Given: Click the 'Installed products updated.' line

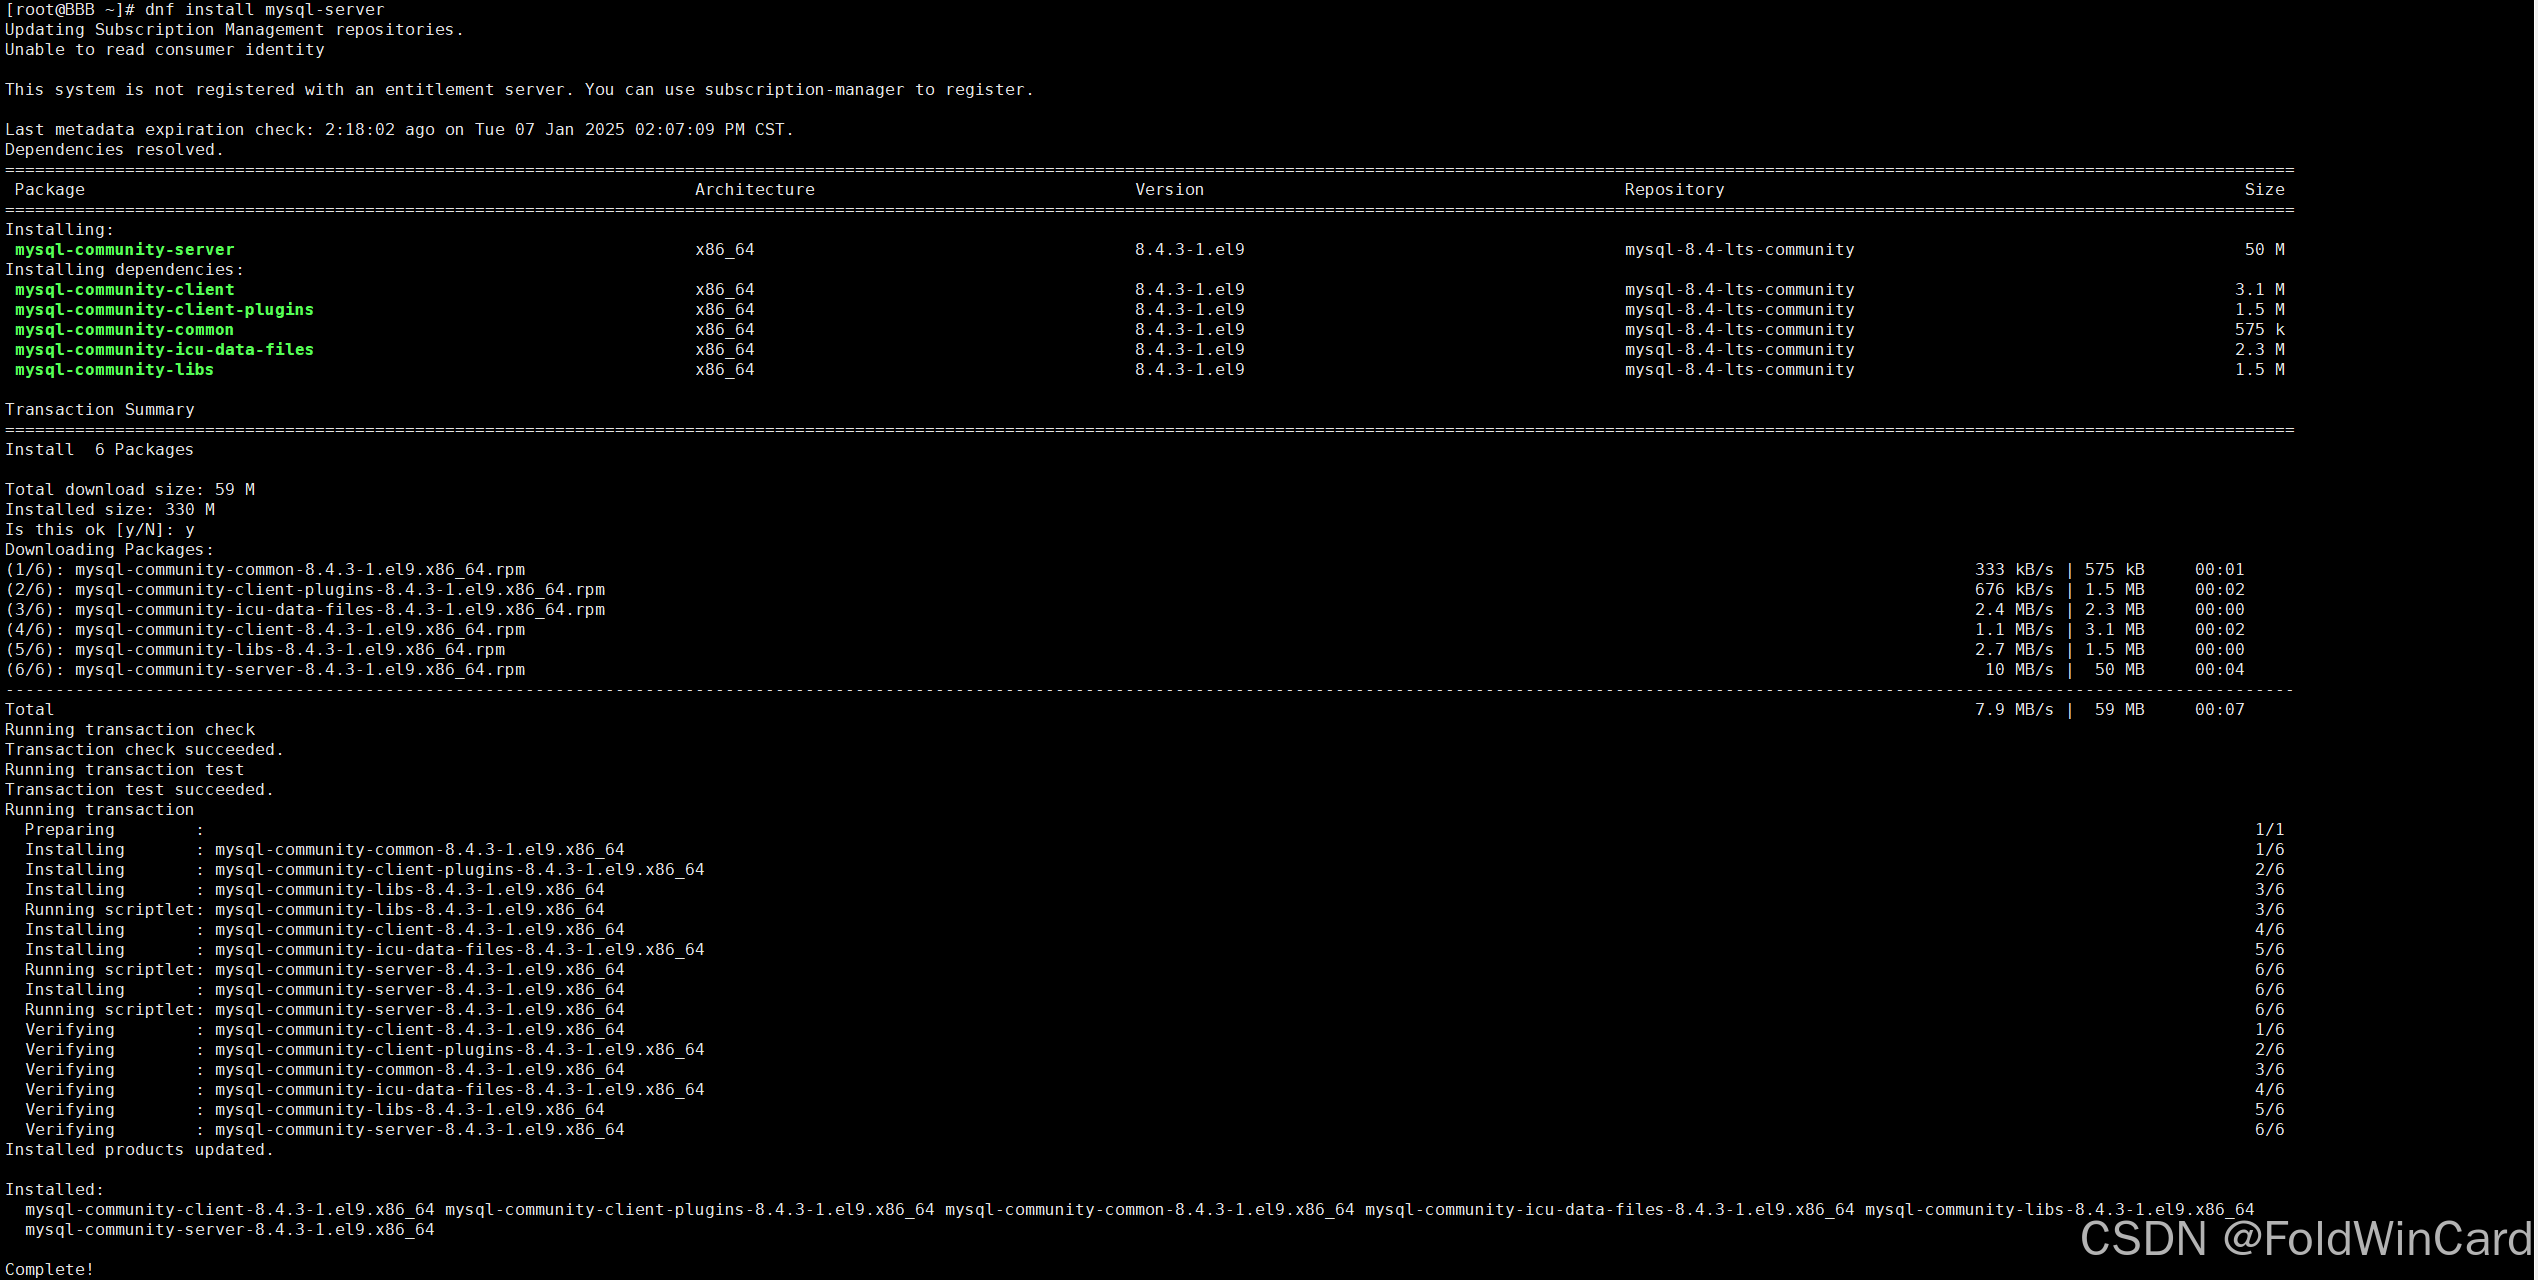Looking at the screenshot, I should click(x=139, y=1150).
